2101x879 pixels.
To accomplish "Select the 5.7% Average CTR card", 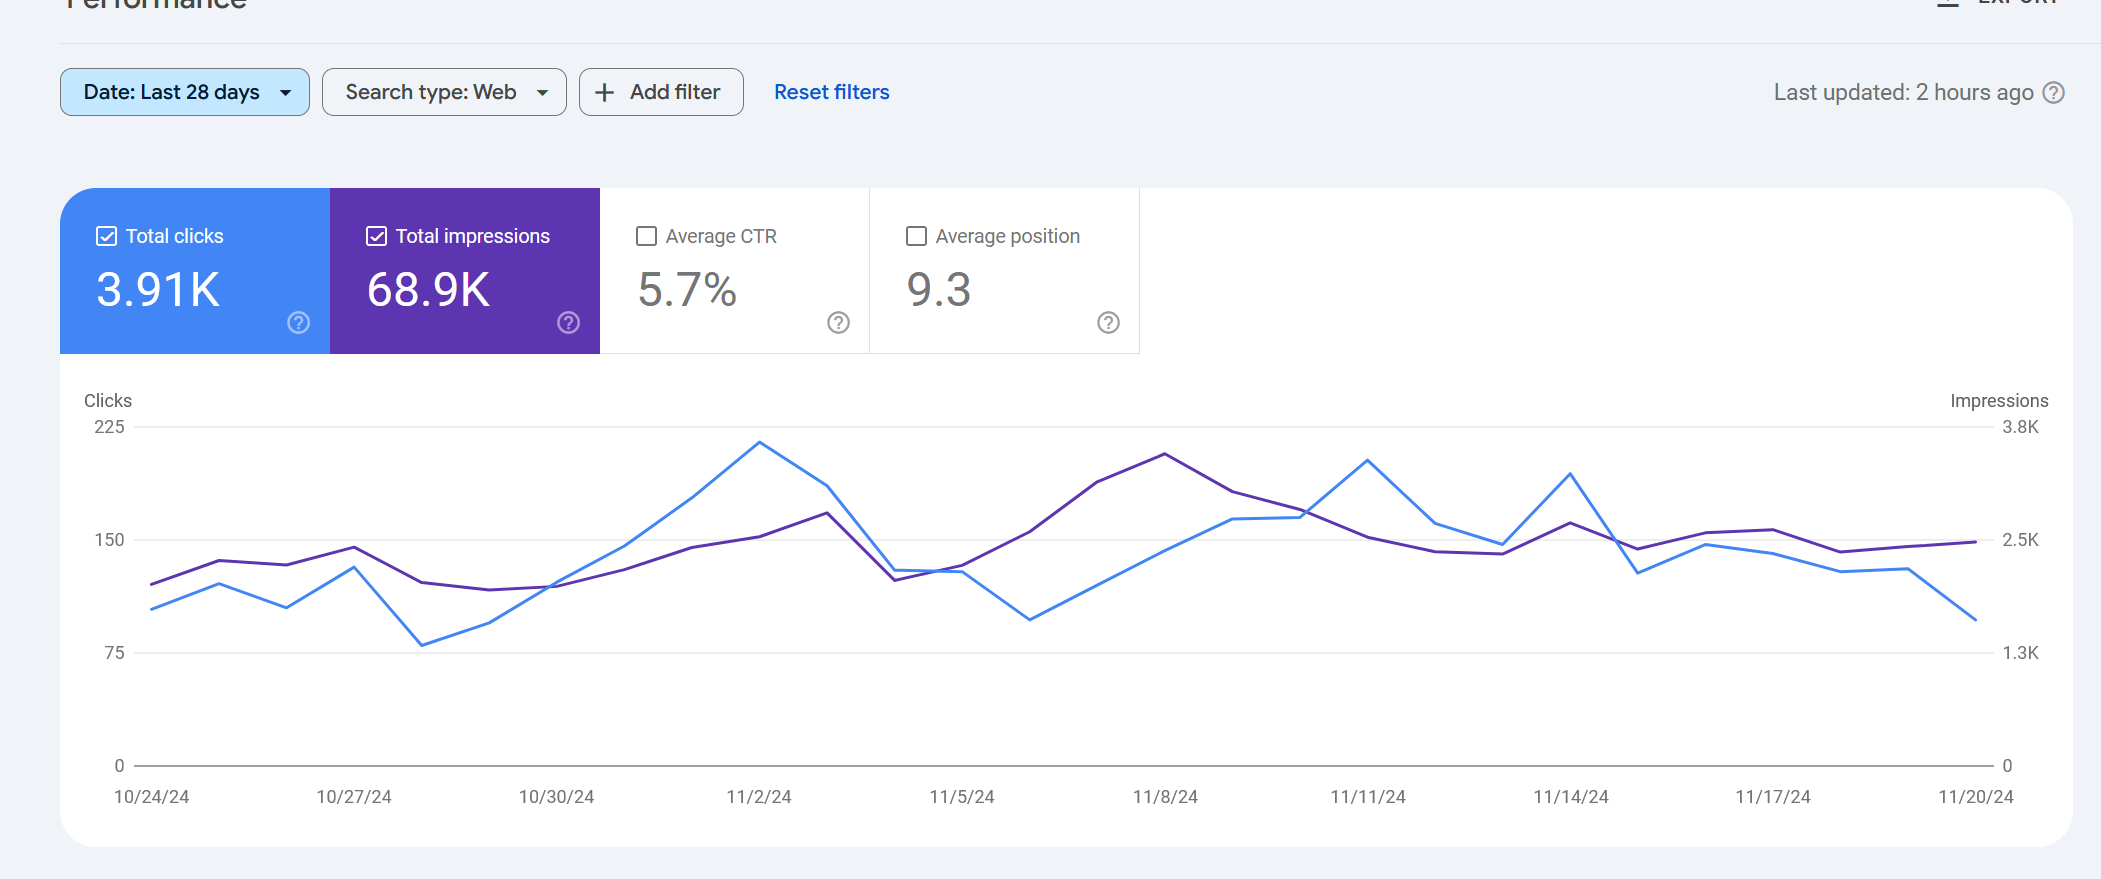I will tap(735, 271).
